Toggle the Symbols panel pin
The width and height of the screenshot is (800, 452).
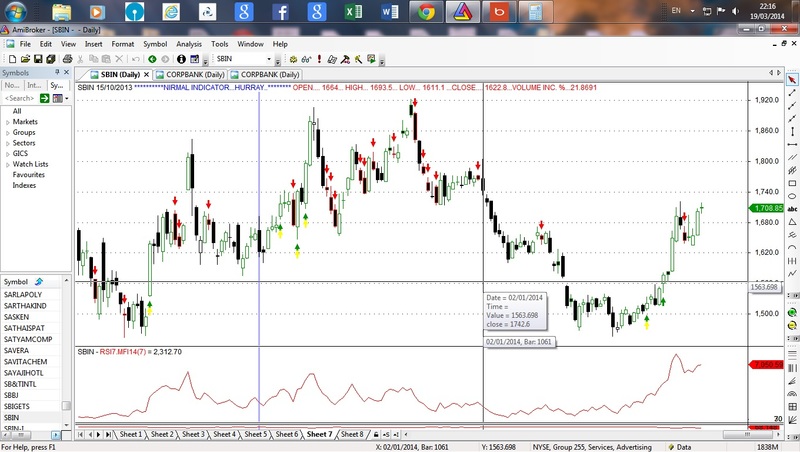tap(57, 72)
